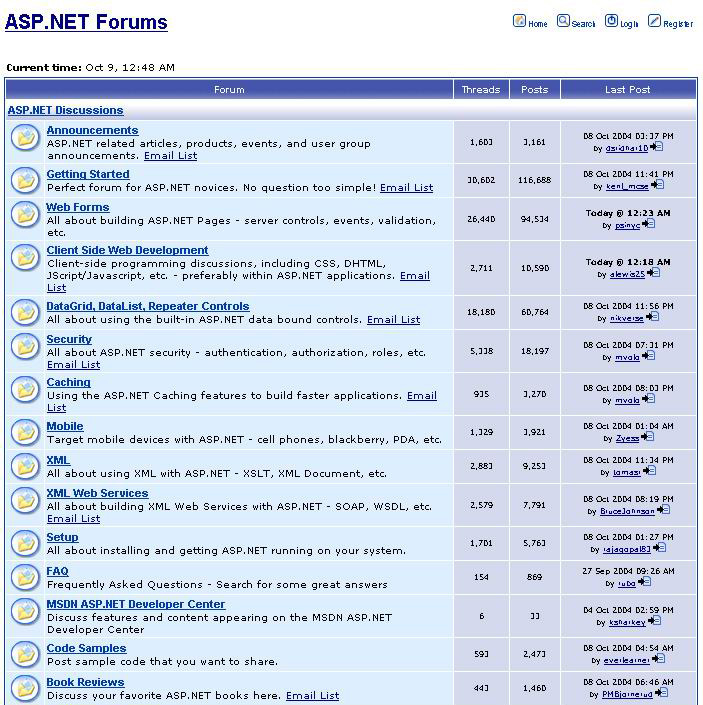Image resolution: width=703 pixels, height=705 pixels.
Task: Open the Mobile forum
Action: [x=65, y=426]
